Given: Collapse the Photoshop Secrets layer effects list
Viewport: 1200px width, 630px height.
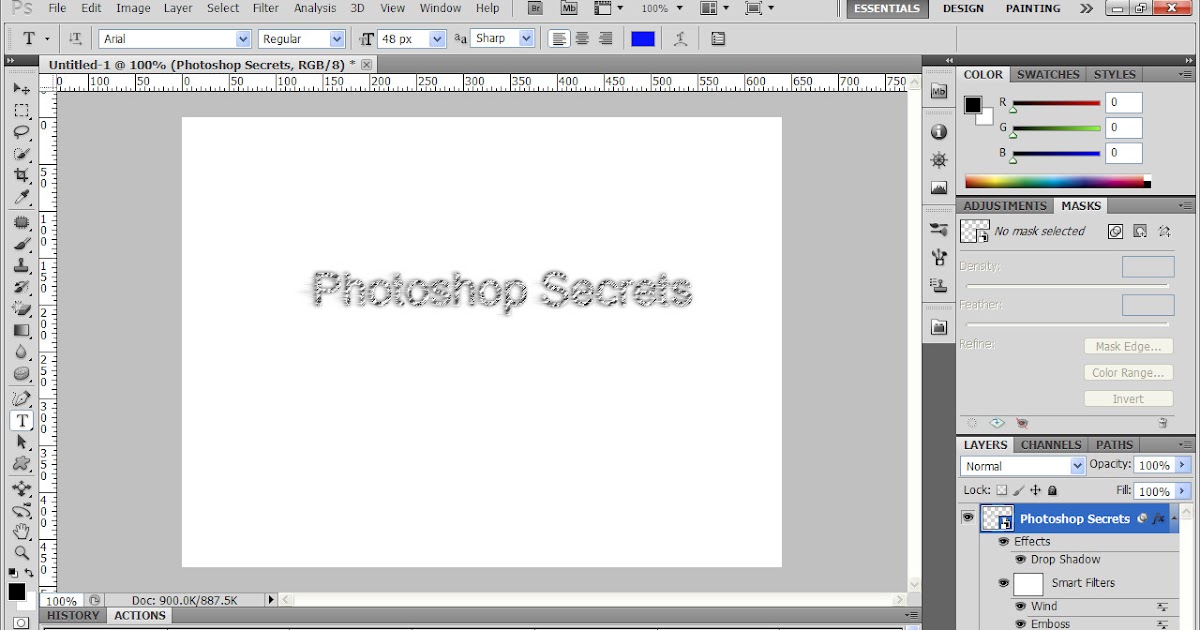Looking at the screenshot, I should coord(1174,518).
